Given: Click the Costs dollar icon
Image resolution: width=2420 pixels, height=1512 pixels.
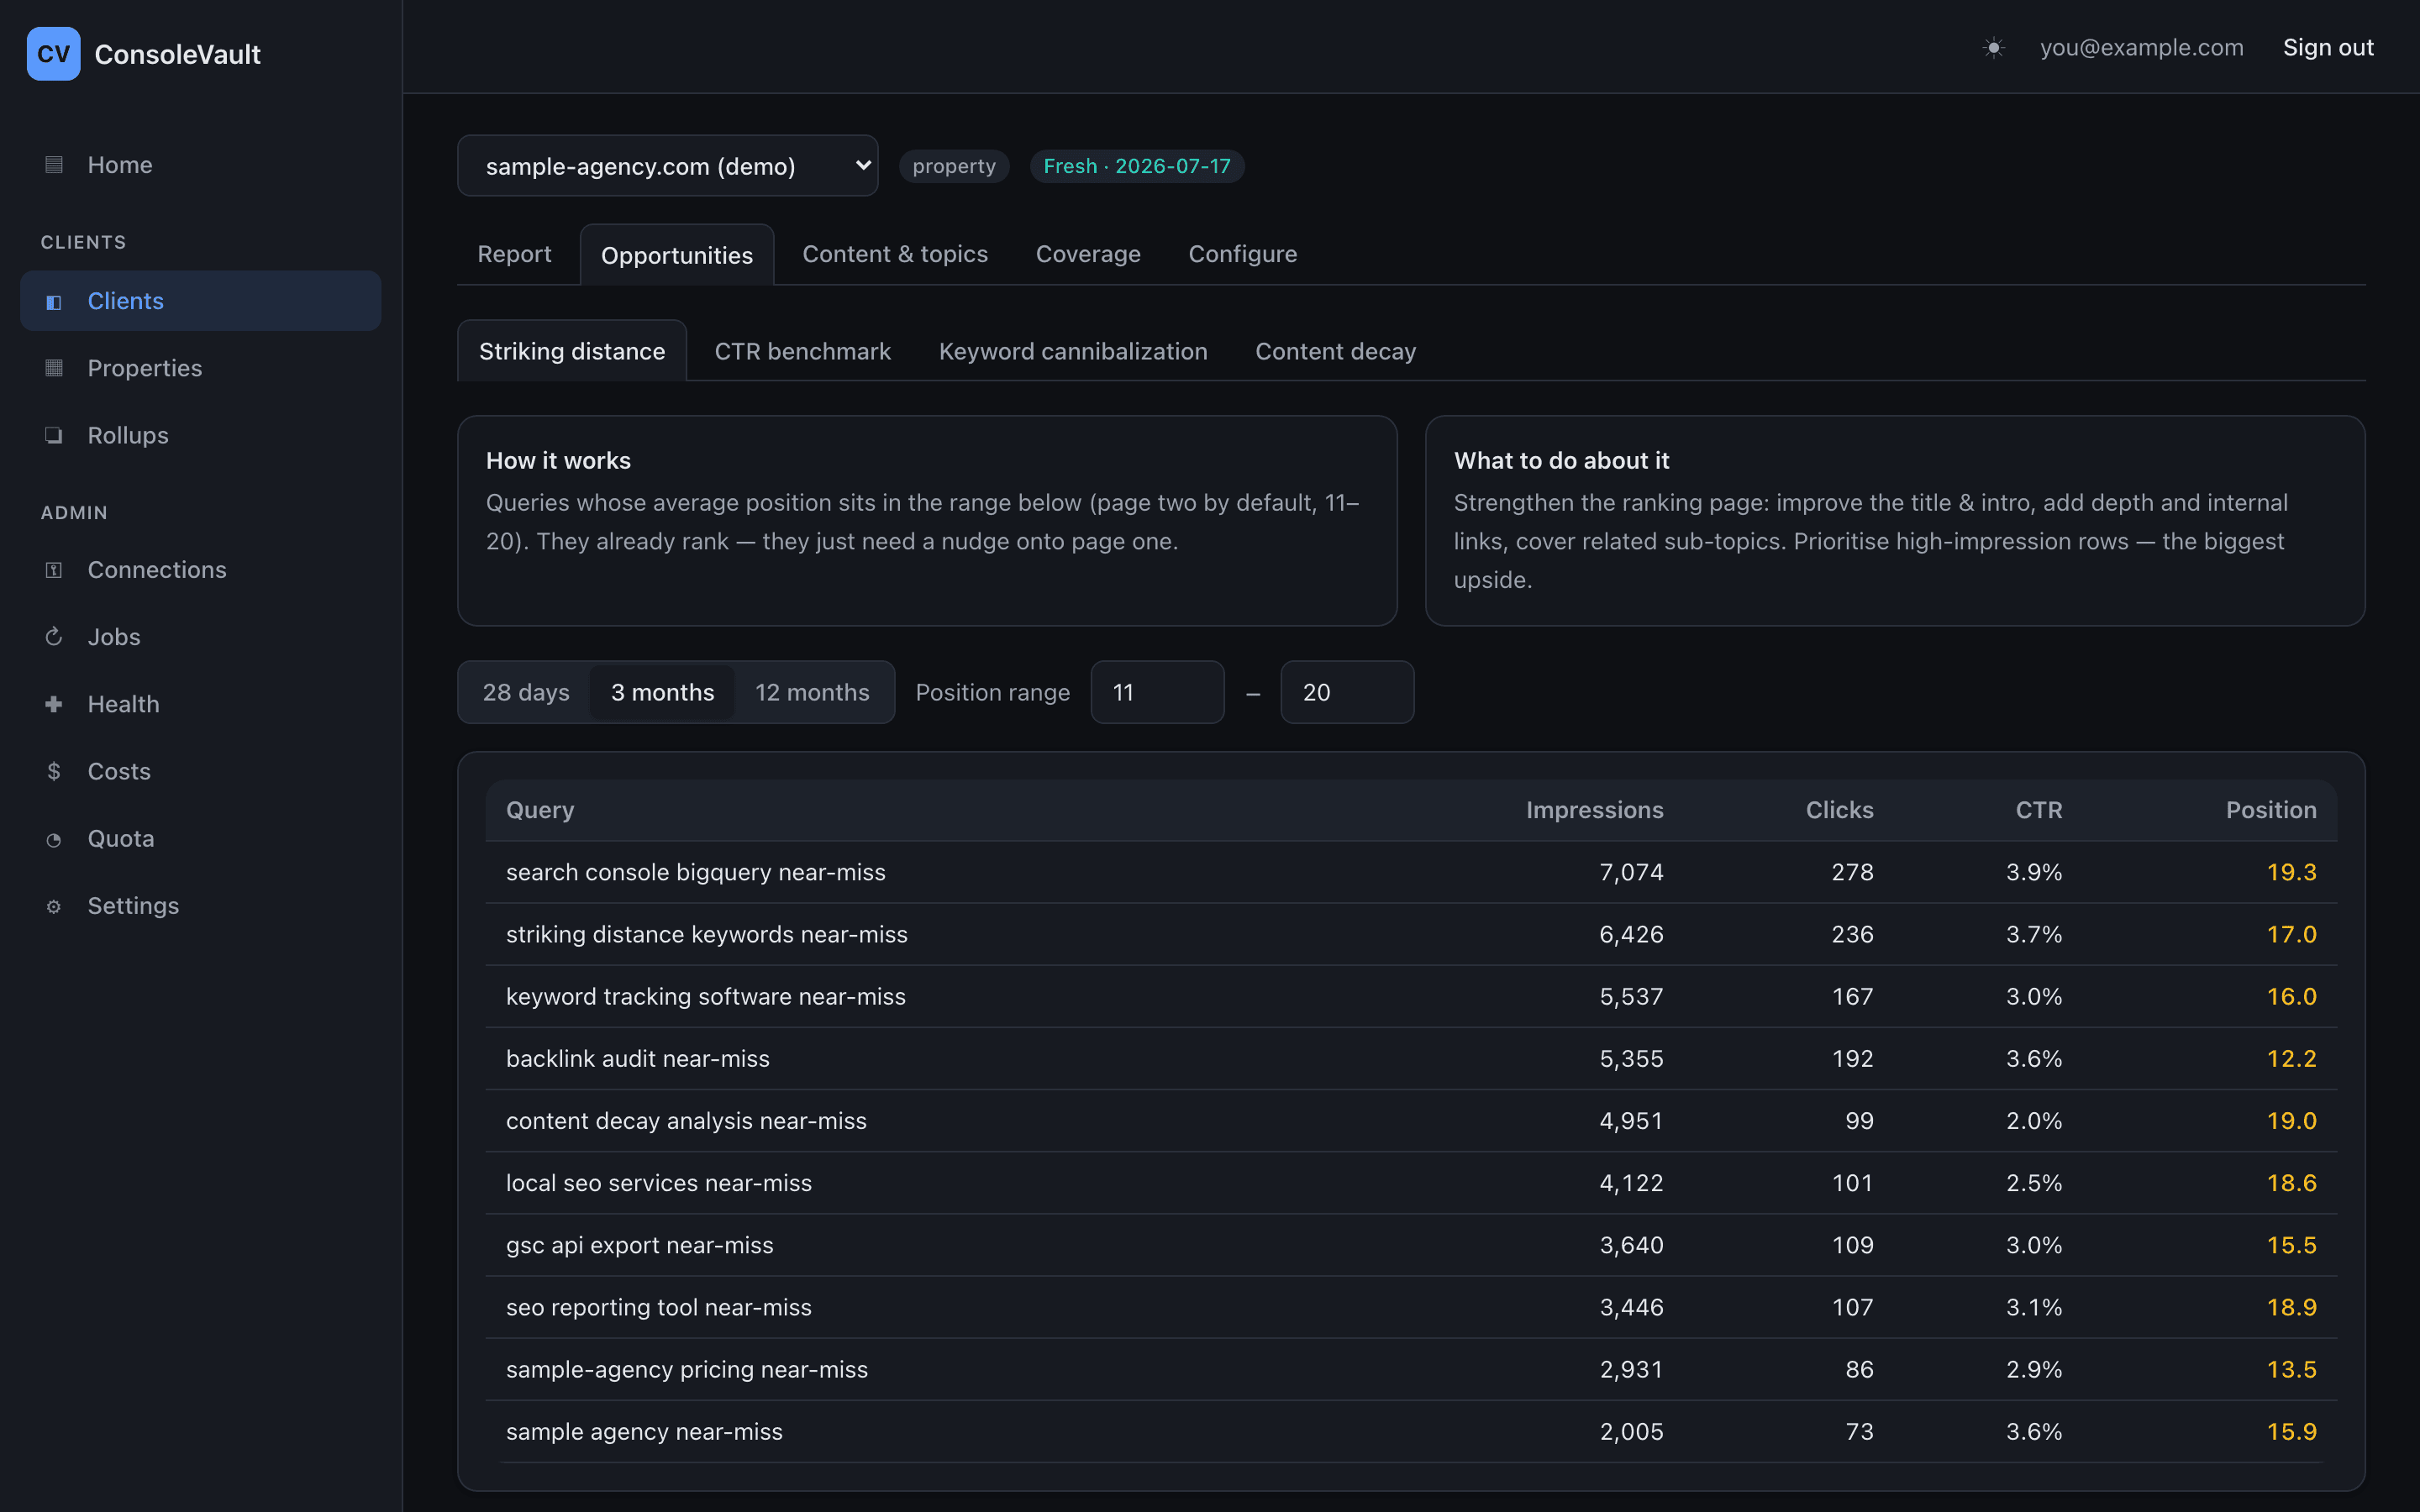Looking at the screenshot, I should coord(54,771).
